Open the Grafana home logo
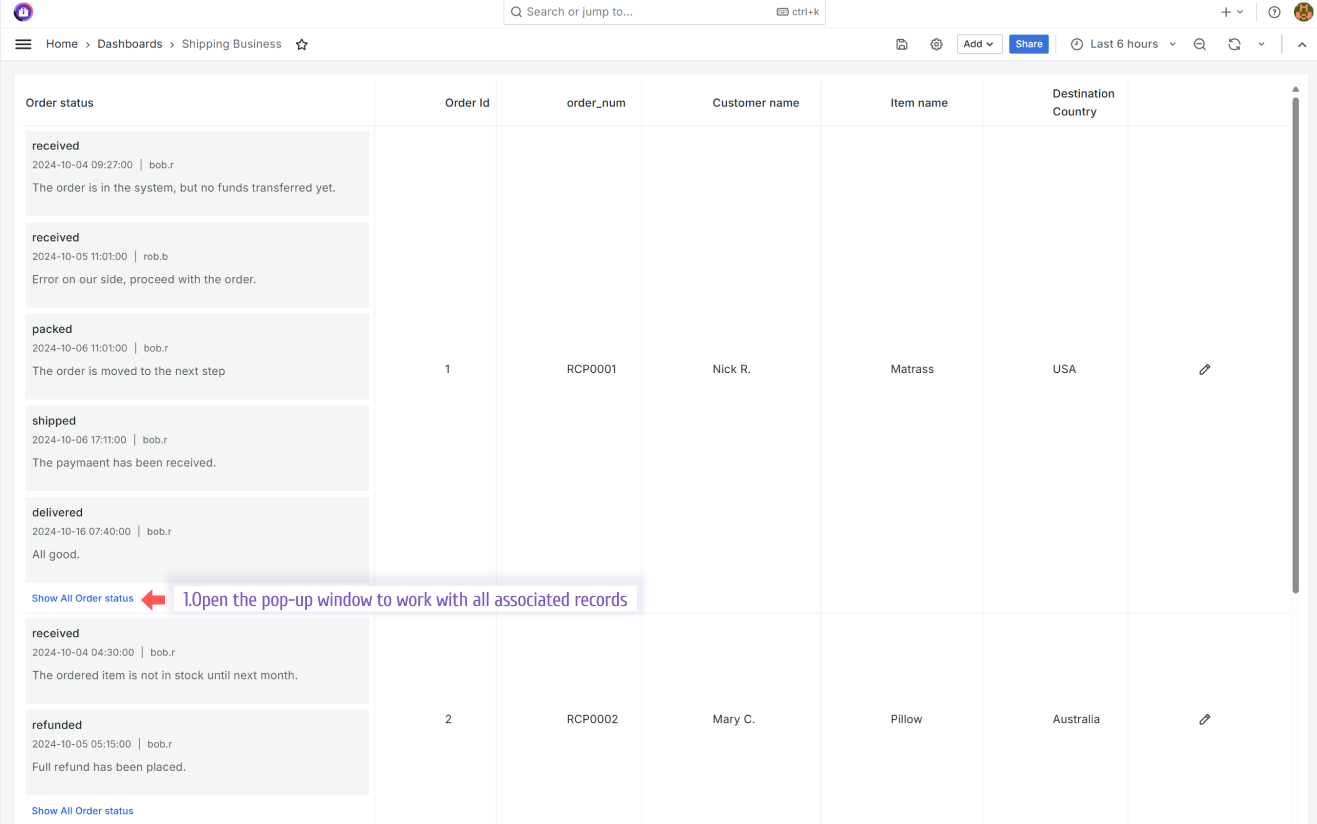1317x824 pixels. tap(22, 12)
